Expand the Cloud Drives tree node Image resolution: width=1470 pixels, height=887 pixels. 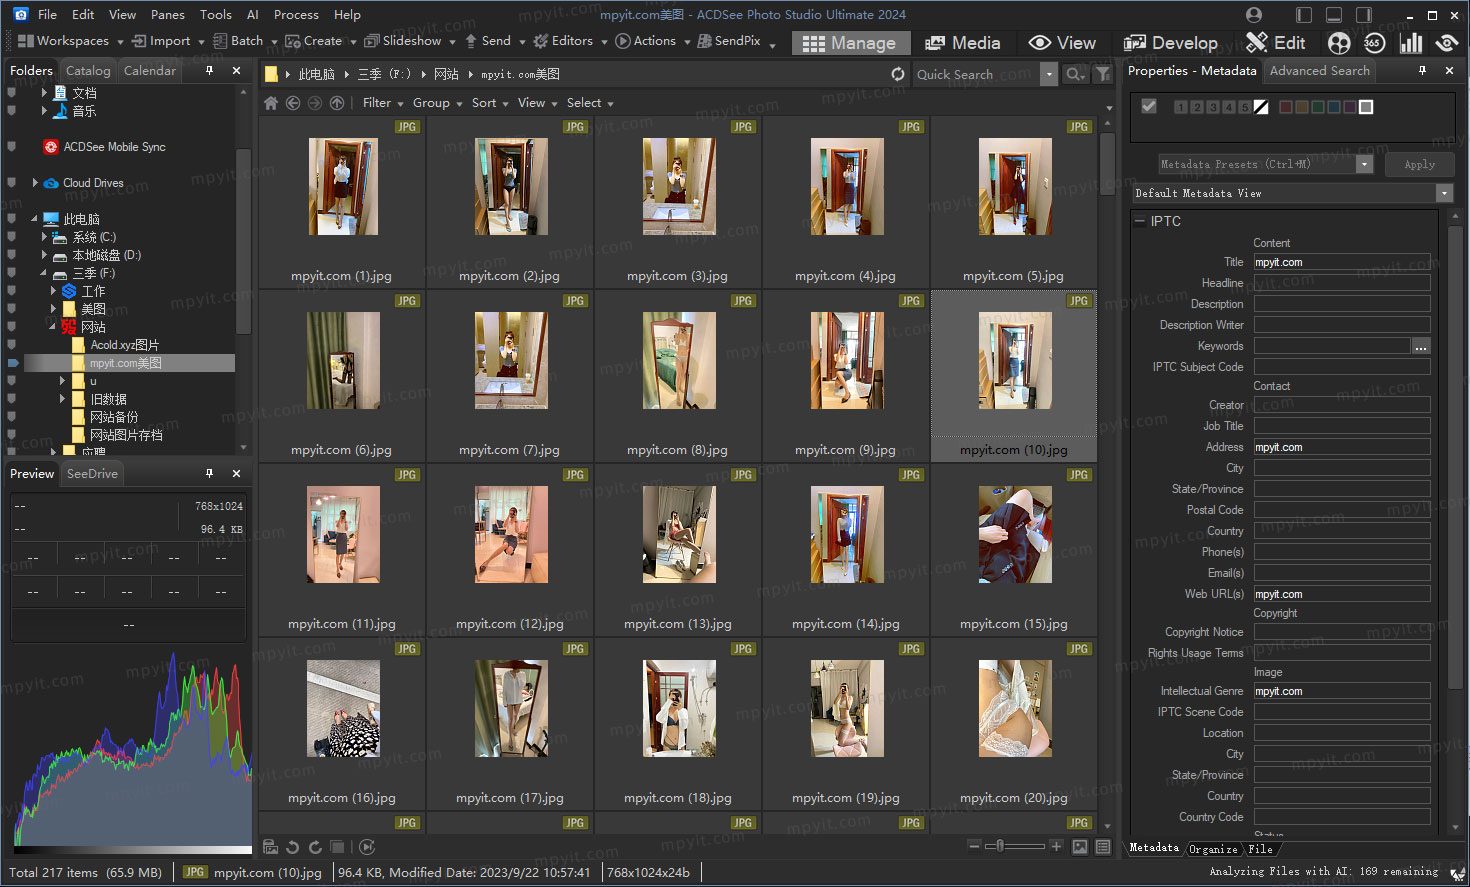(35, 183)
